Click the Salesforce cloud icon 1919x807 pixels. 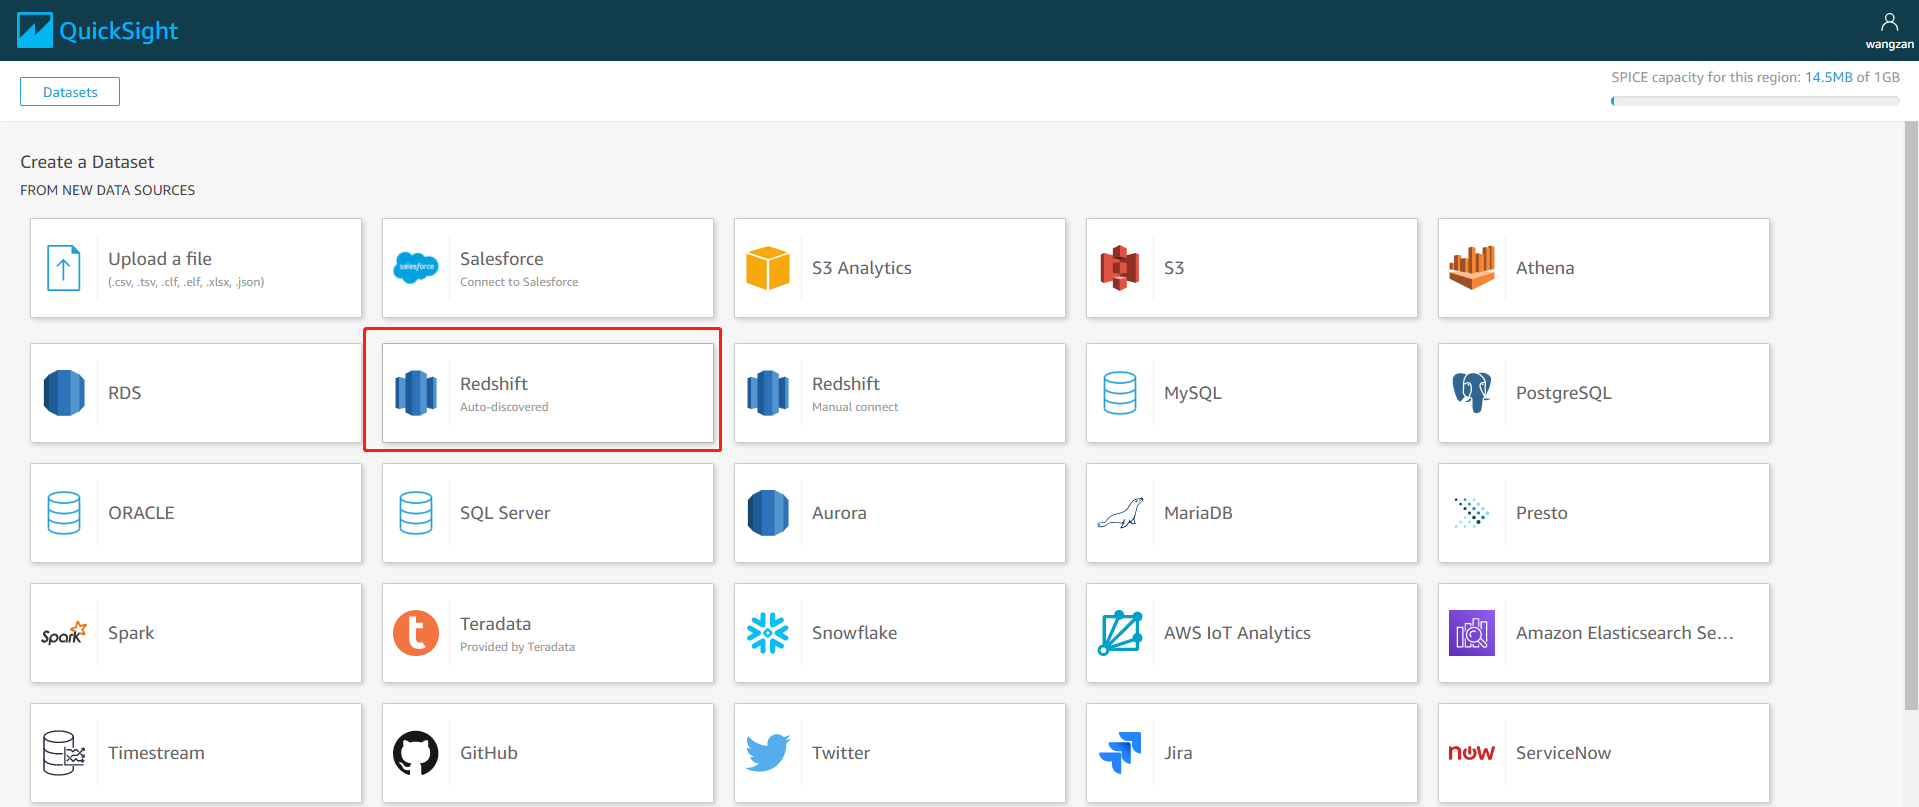tap(416, 267)
